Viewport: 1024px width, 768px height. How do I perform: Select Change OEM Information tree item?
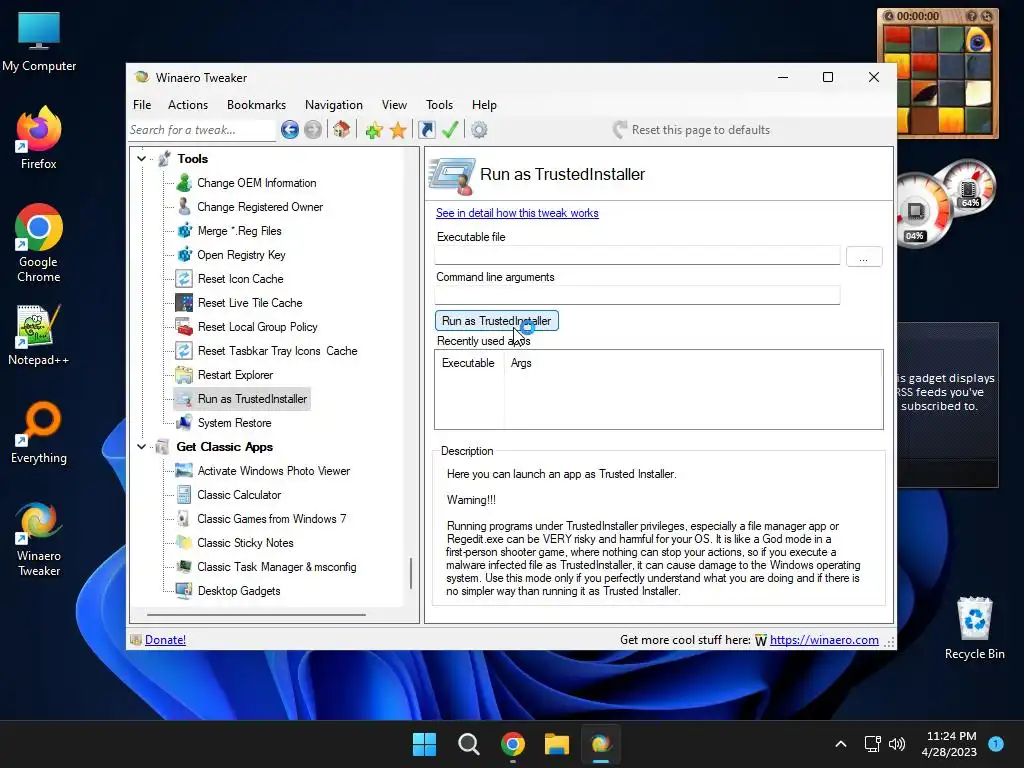tap(257, 183)
